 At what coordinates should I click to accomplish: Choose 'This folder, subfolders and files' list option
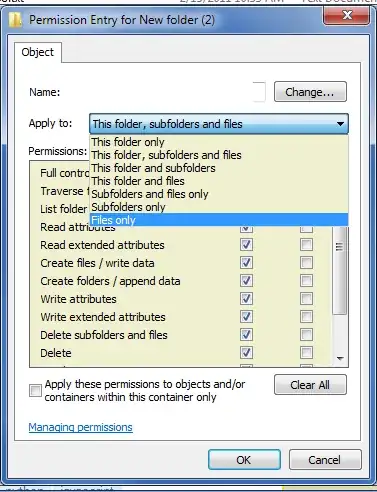tap(219, 155)
